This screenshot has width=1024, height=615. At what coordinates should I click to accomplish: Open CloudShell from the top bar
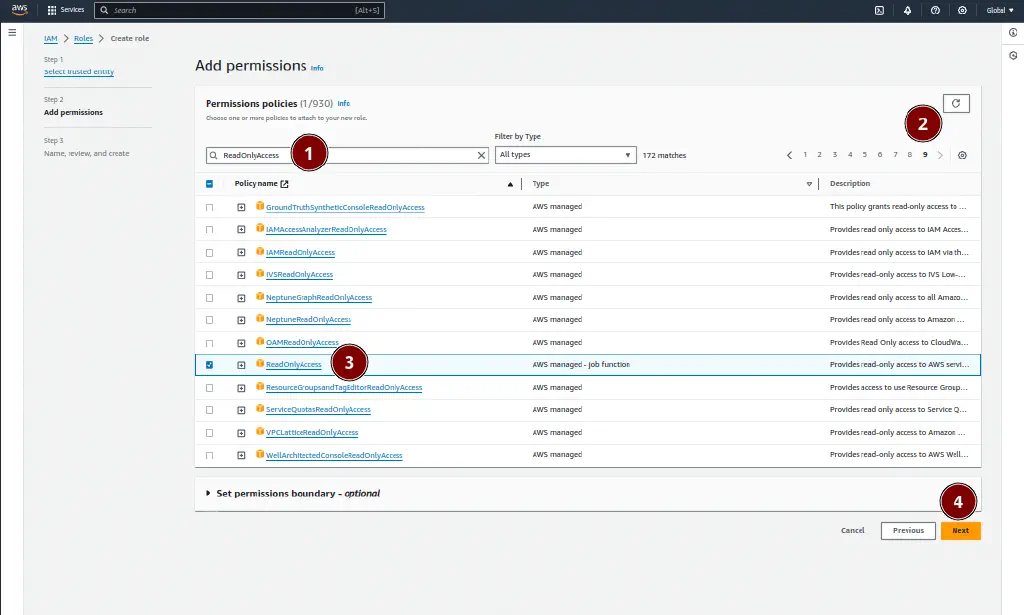pyautogui.click(x=879, y=10)
